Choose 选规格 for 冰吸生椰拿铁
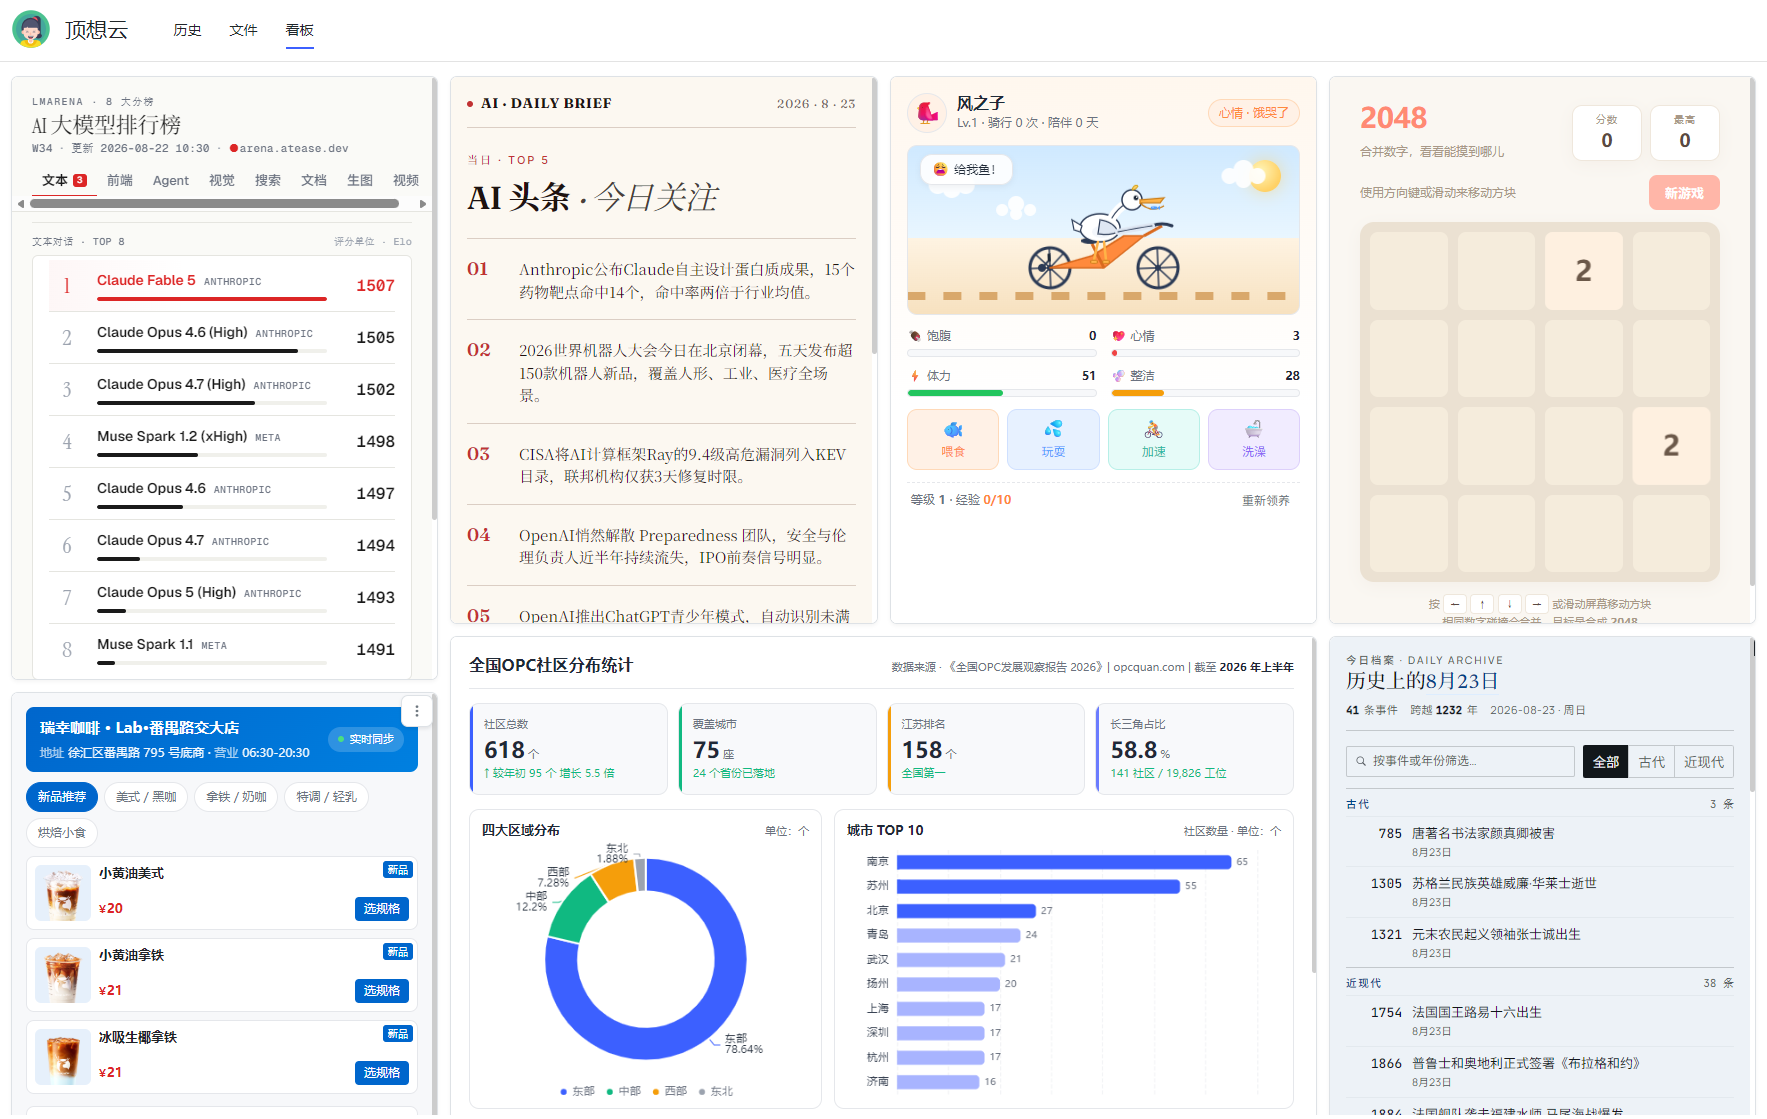The height and width of the screenshot is (1119, 1767). (382, 1073)
